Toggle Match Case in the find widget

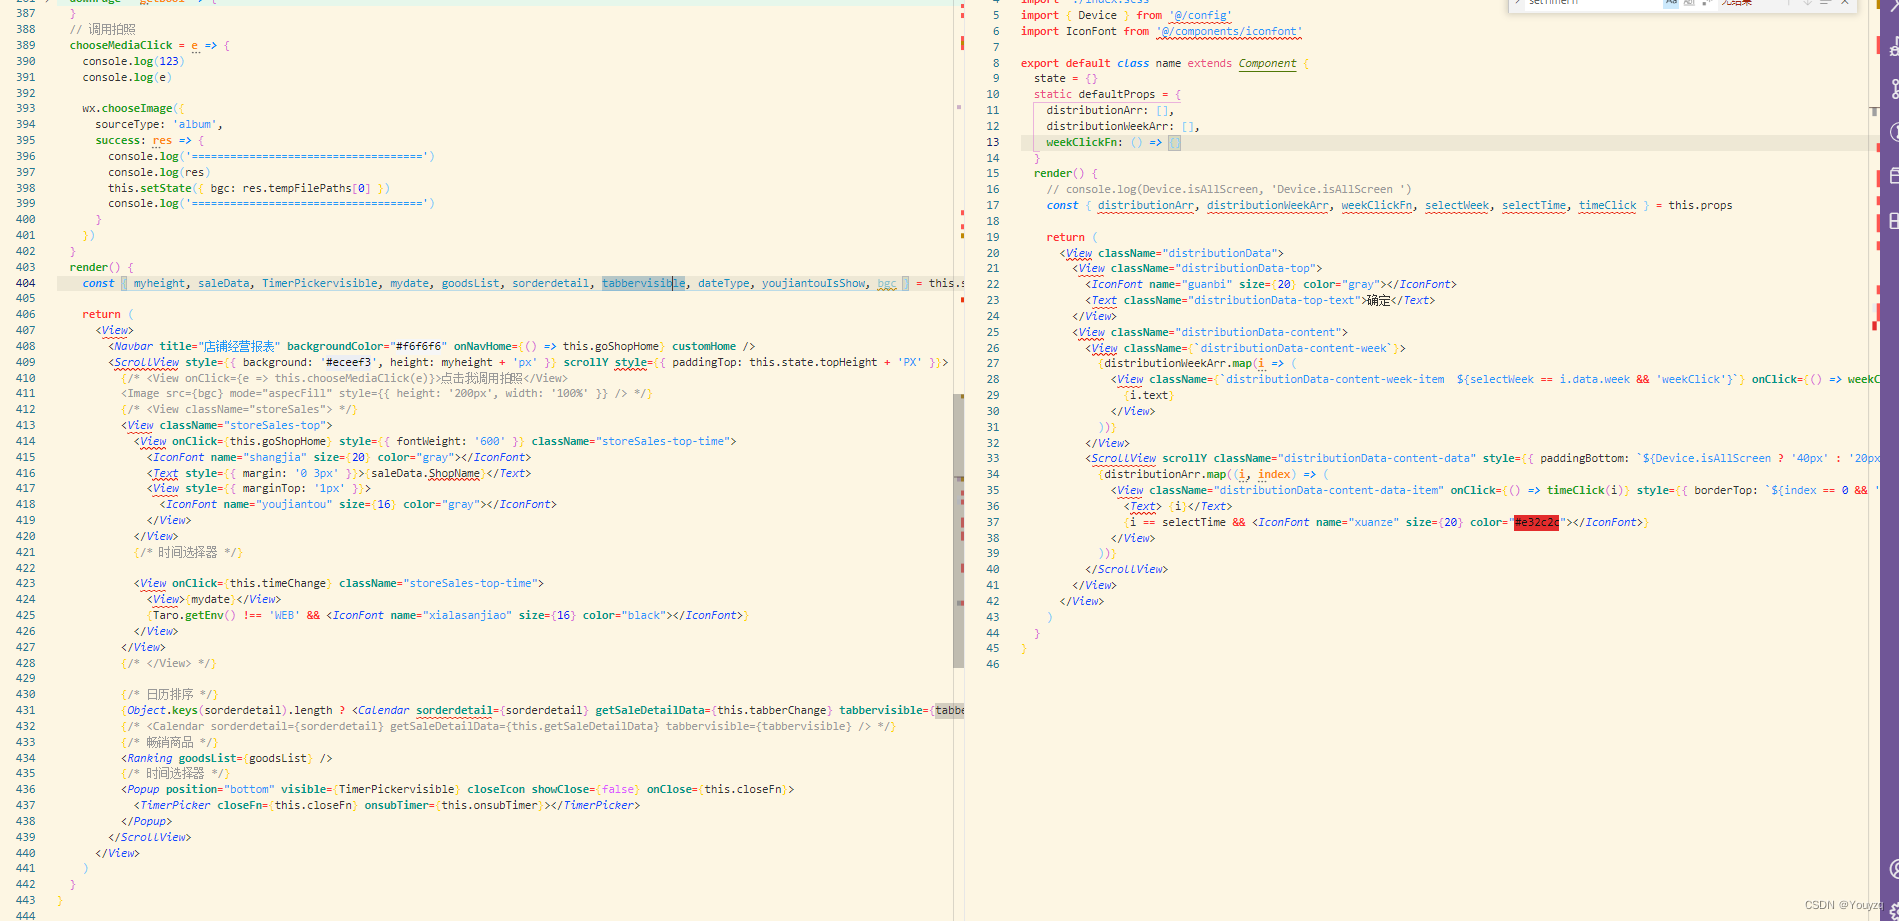click(x=1671, y=3)
